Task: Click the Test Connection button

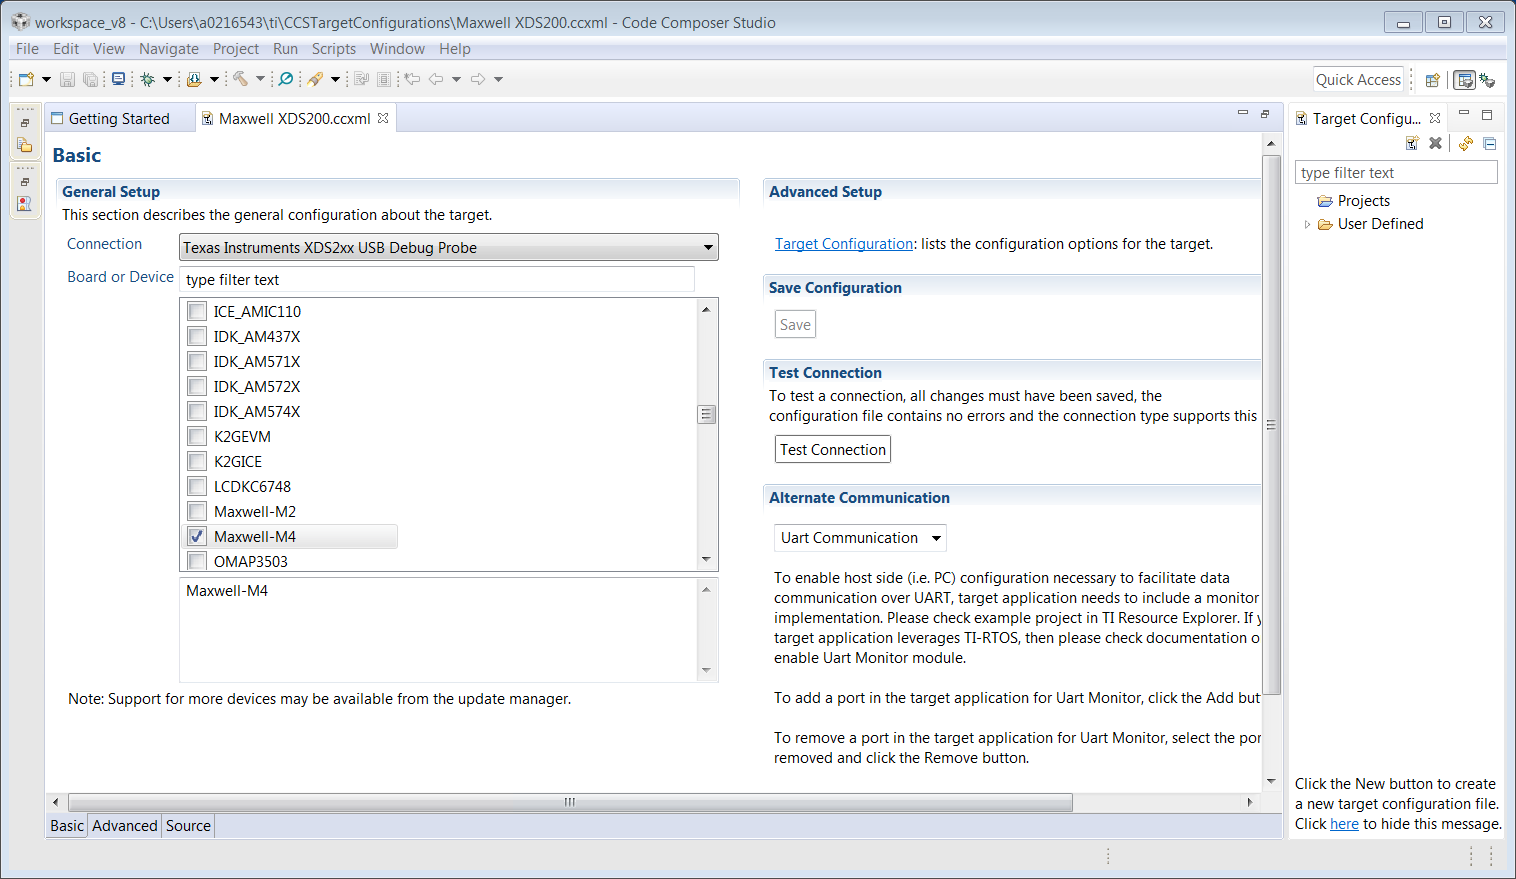Action: pos(833,449)
